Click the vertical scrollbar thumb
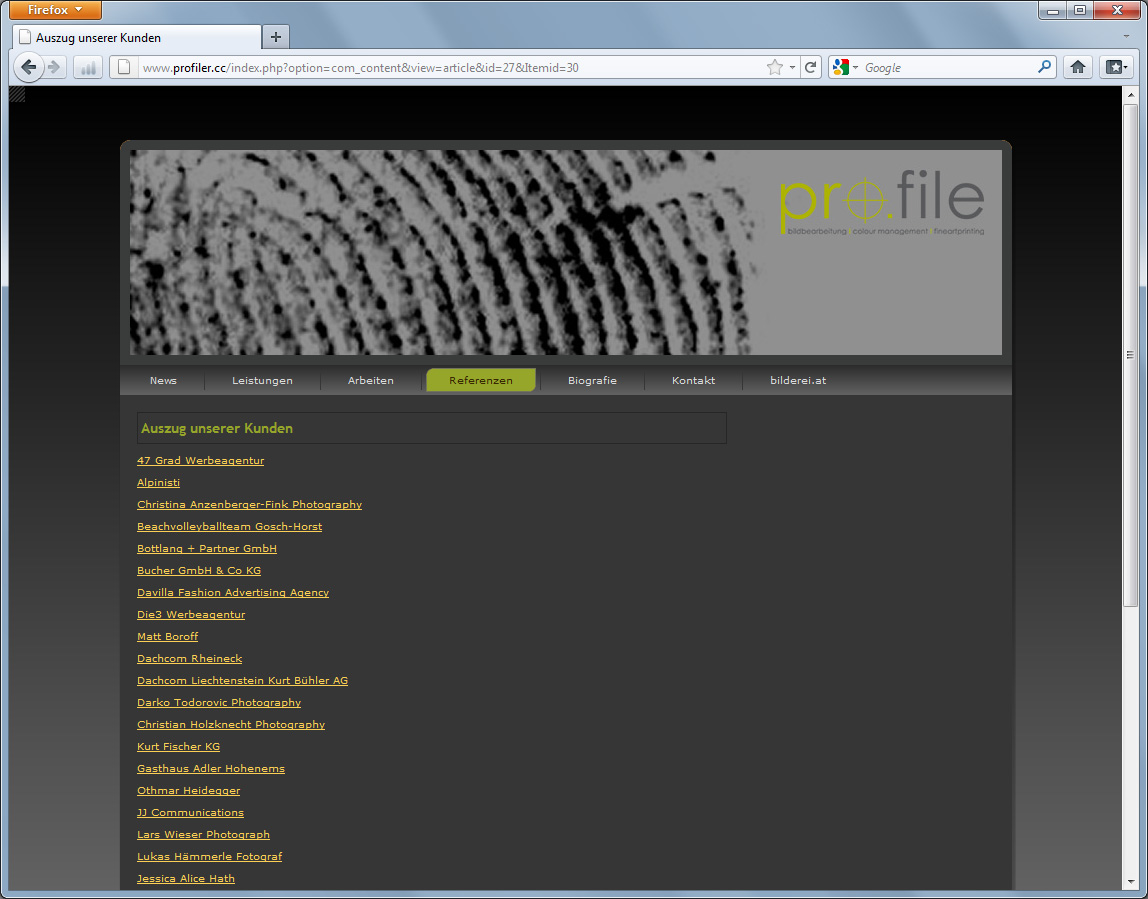Image resolution: width=1148 pixels, height=899 pixels. click(x=1130, y=354)
